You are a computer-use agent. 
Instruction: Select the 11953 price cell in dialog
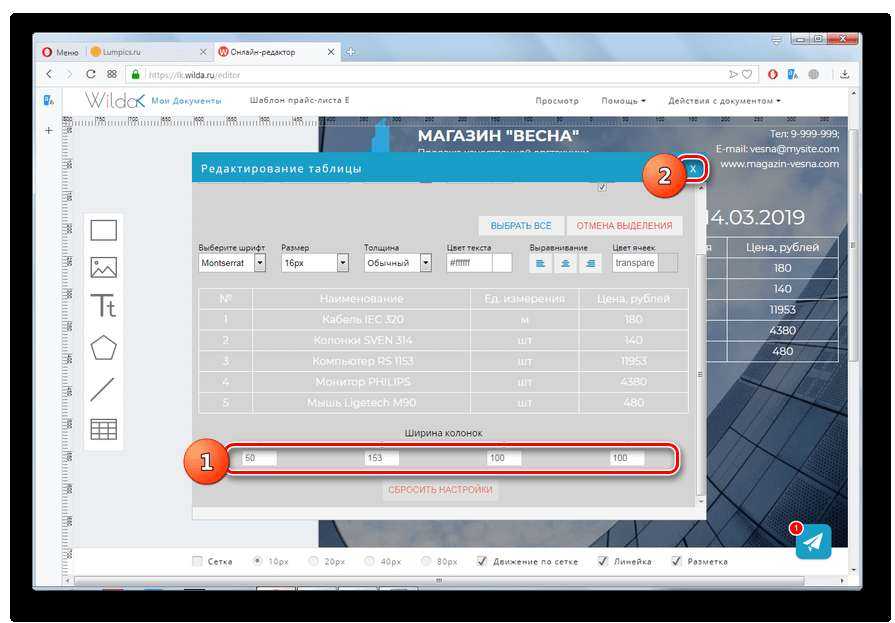pyautogui.click(x=634, y=361)
